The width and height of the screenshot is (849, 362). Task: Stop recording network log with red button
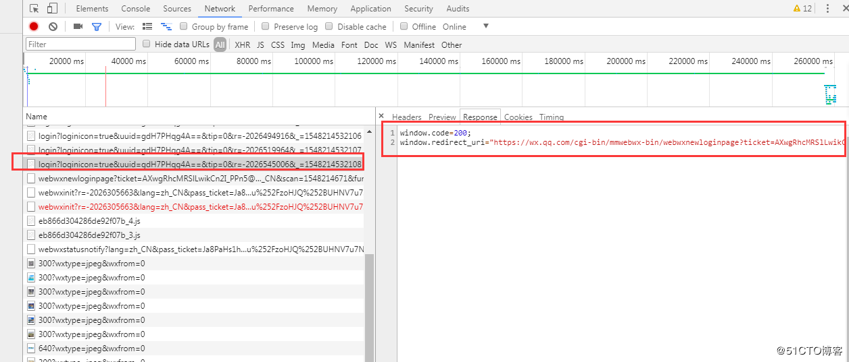point(34,27)
